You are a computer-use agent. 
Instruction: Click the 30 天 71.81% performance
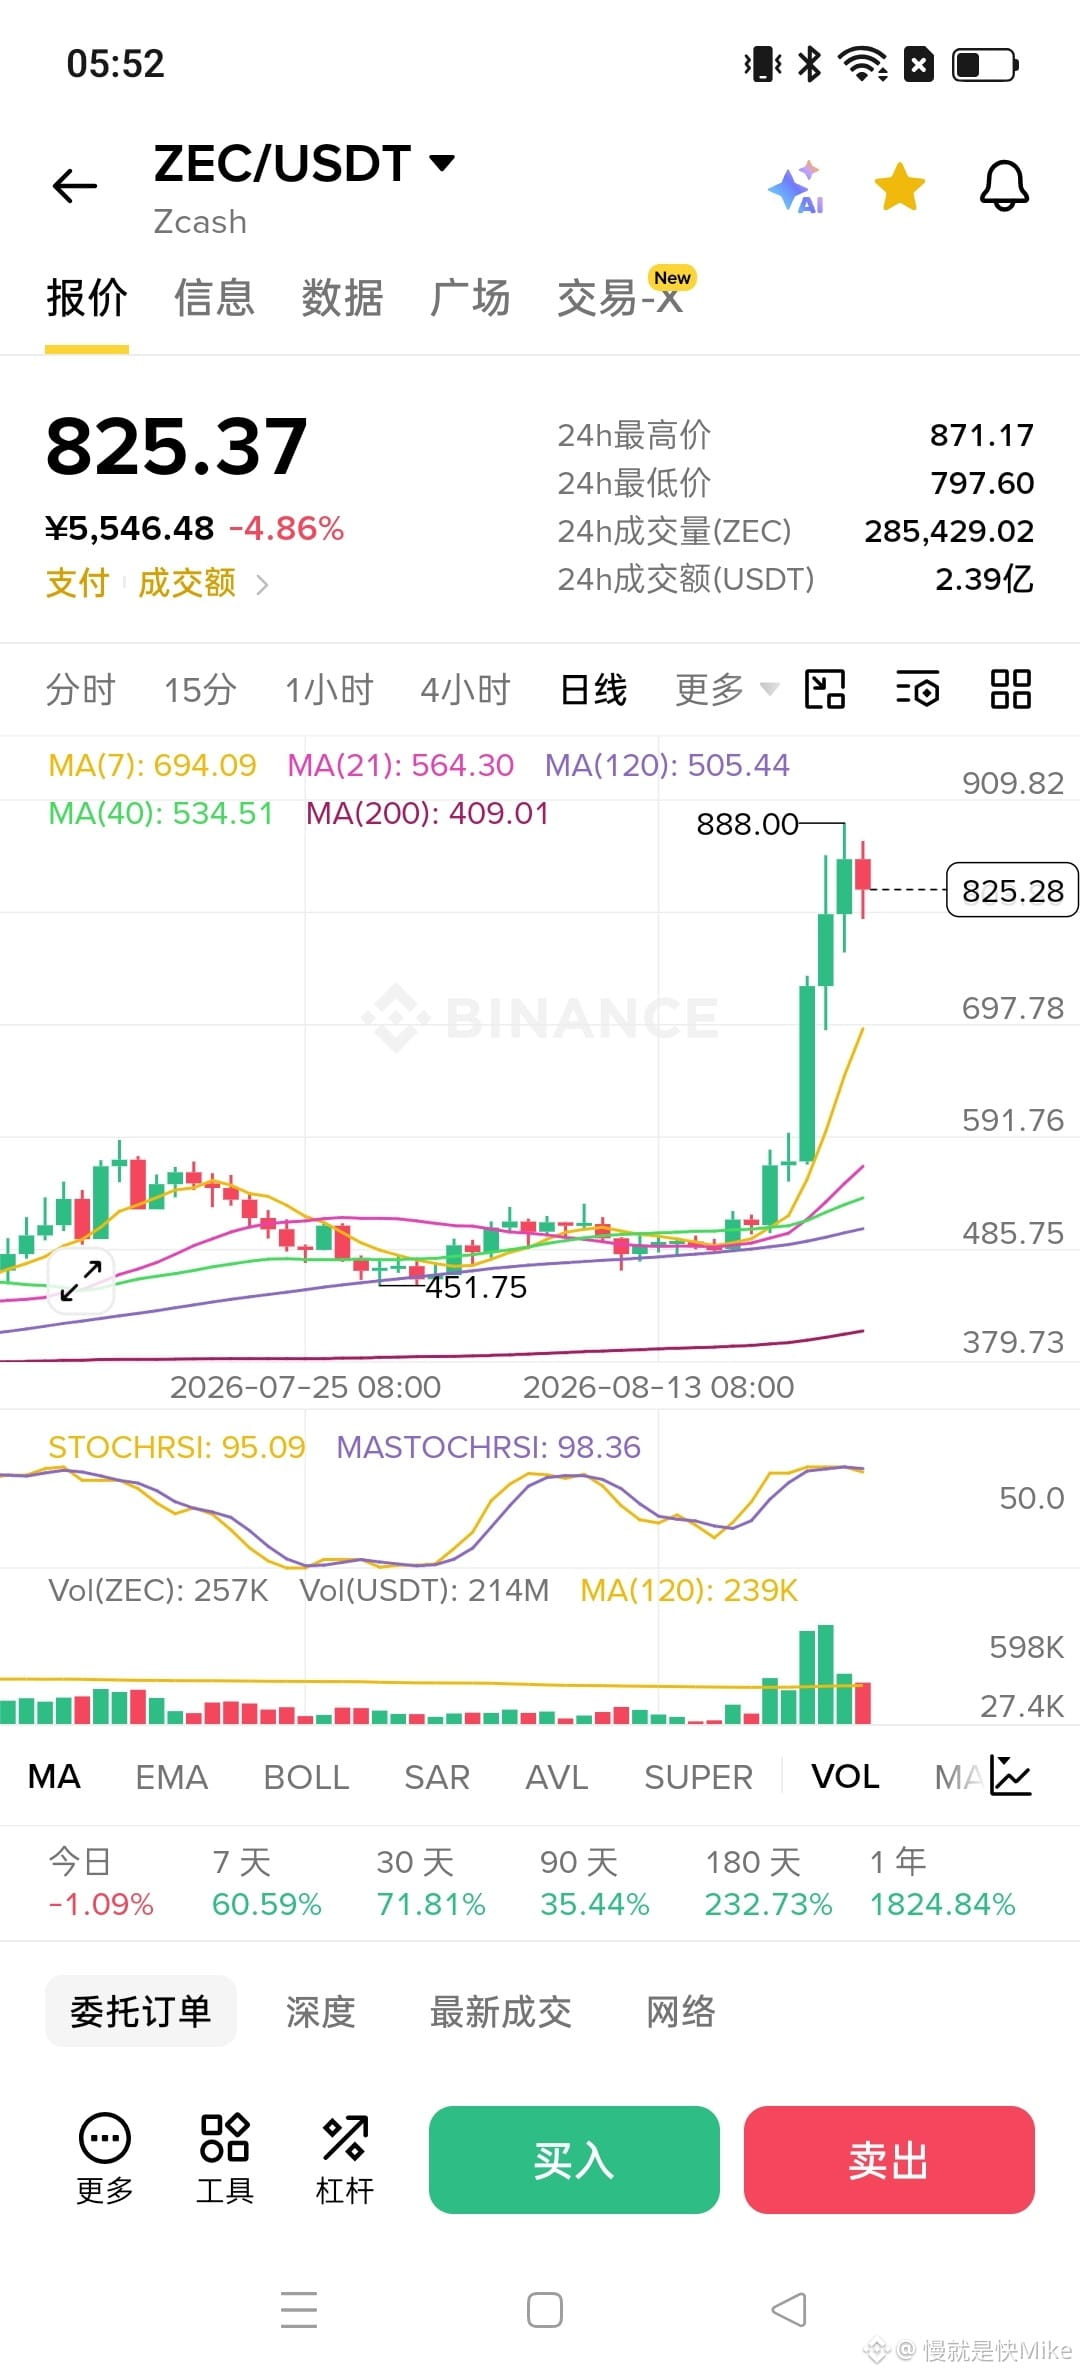tap(430, 1883)
